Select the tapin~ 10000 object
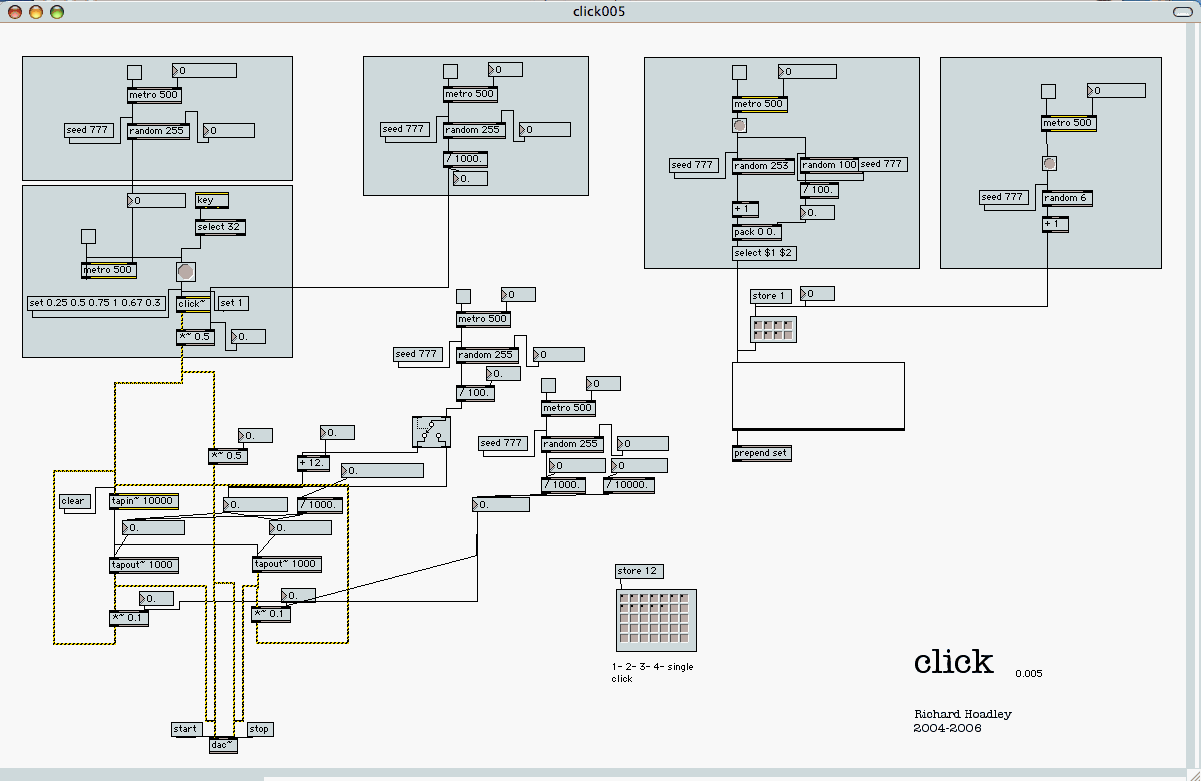Image resolution: width=1201 pixels, height=781 pixels. pos(143,501)
